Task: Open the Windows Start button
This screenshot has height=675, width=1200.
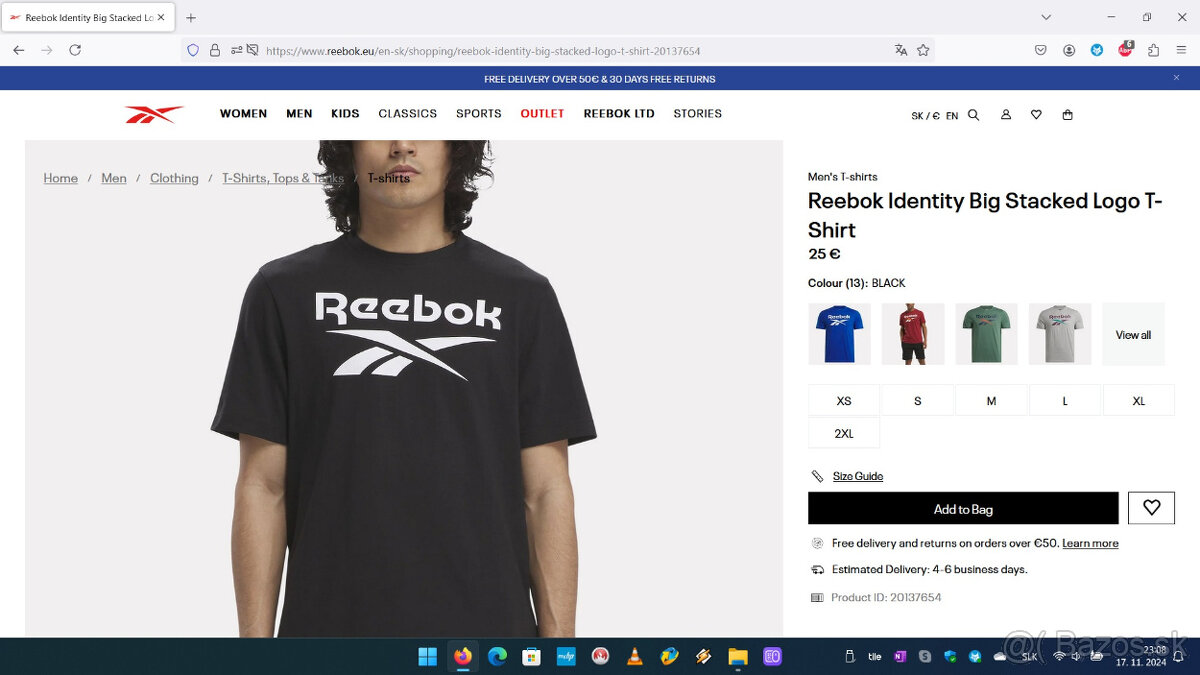Action: (427, 657)
